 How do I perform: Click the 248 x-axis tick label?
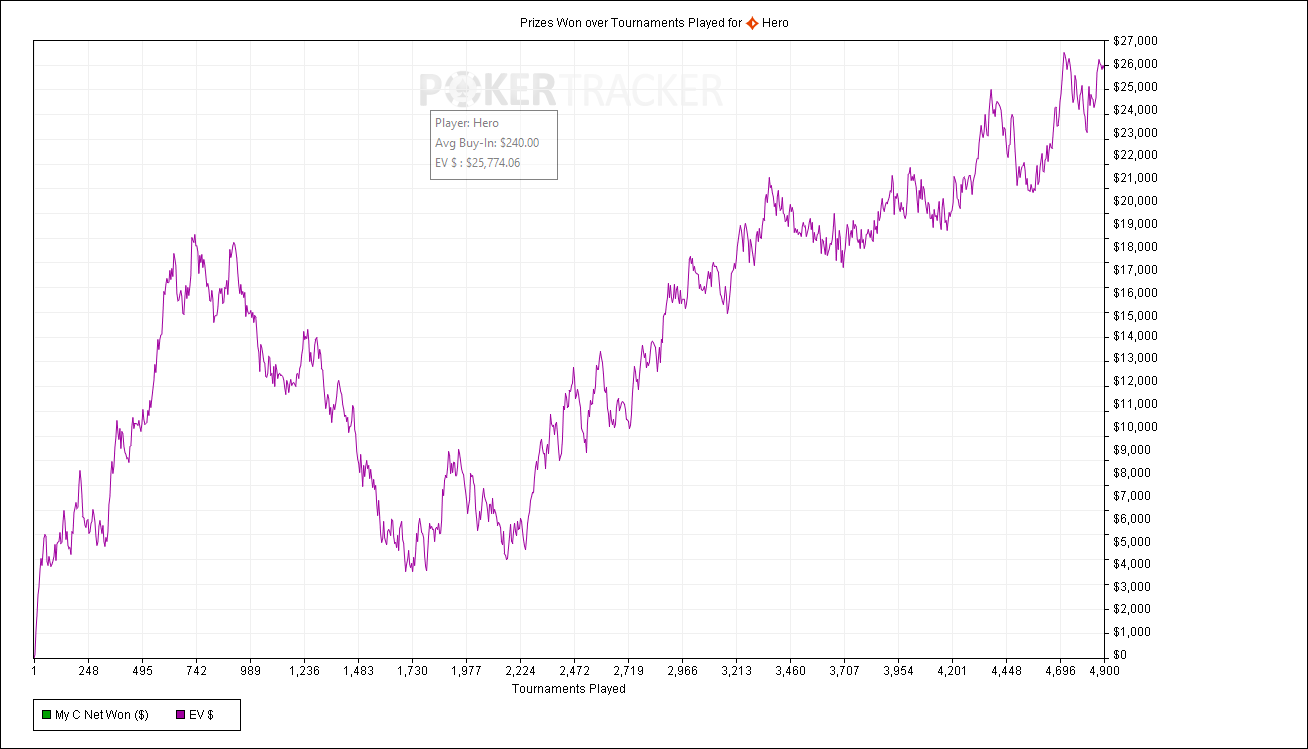pos(88,671)
